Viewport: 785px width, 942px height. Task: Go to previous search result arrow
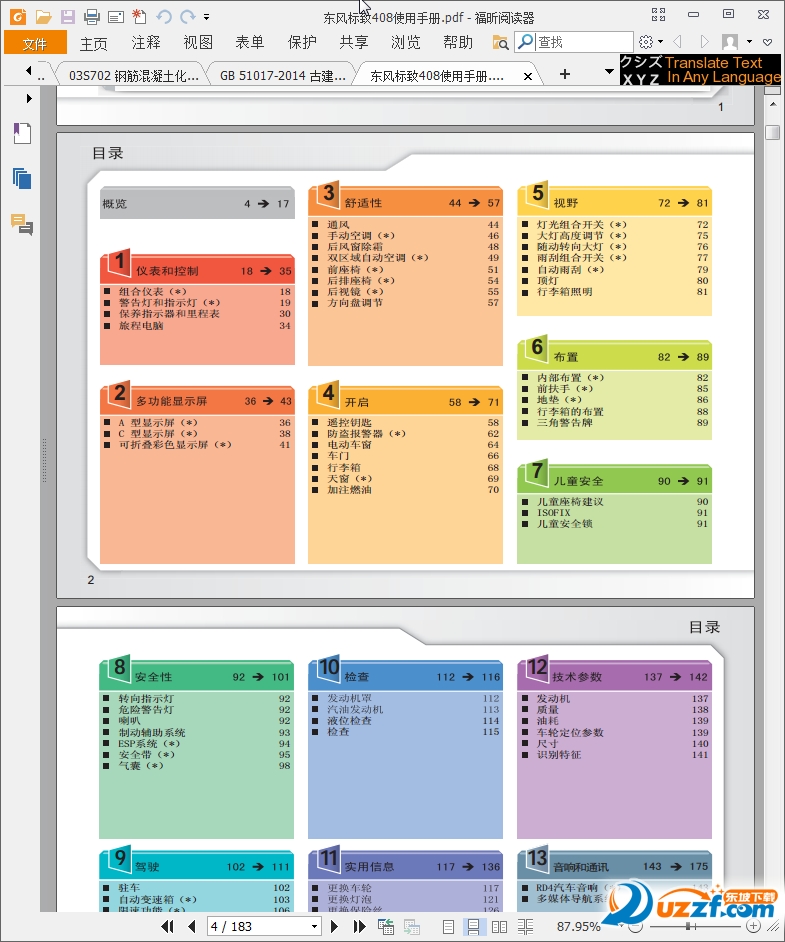pyautogui.click(x=677, y=42)
